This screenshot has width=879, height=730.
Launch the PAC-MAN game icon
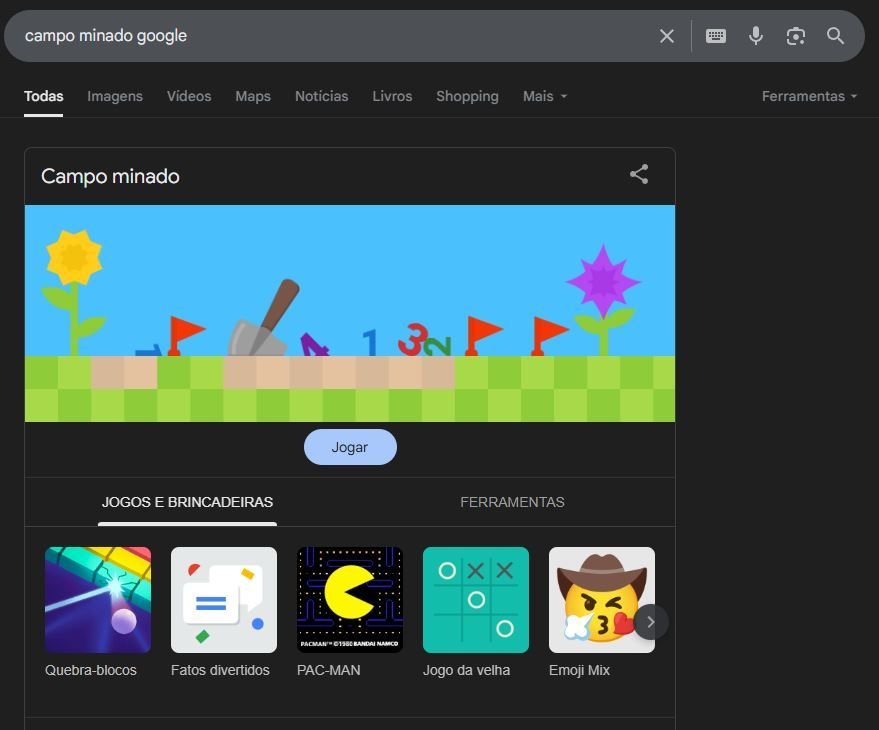(x=350, y=600)
